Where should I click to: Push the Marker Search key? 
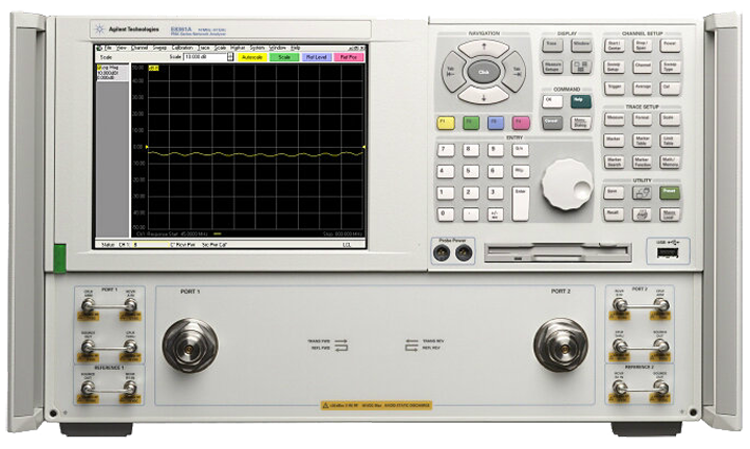[614, 162]
